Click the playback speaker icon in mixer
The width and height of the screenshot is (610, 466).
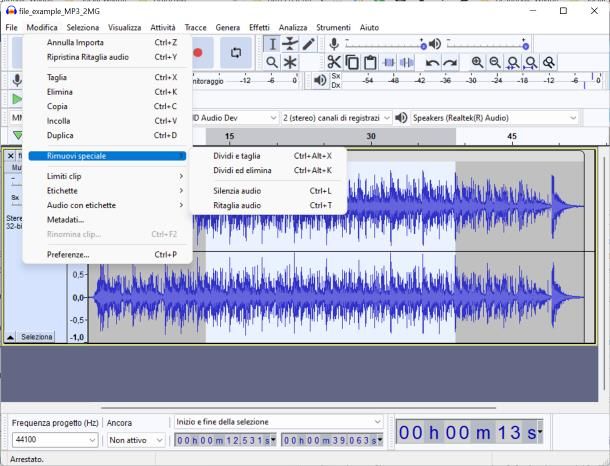(x=435, y=44)
